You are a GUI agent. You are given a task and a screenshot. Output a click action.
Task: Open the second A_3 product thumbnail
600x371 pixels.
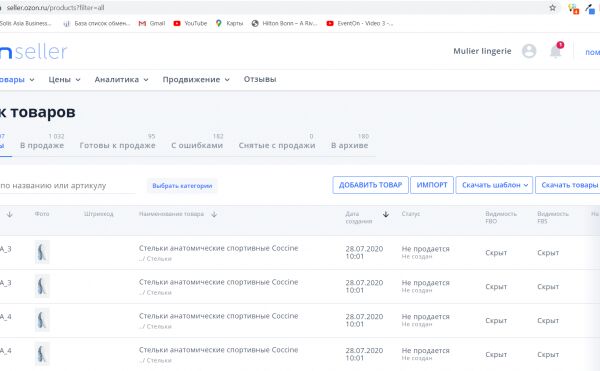coord(42,286)
